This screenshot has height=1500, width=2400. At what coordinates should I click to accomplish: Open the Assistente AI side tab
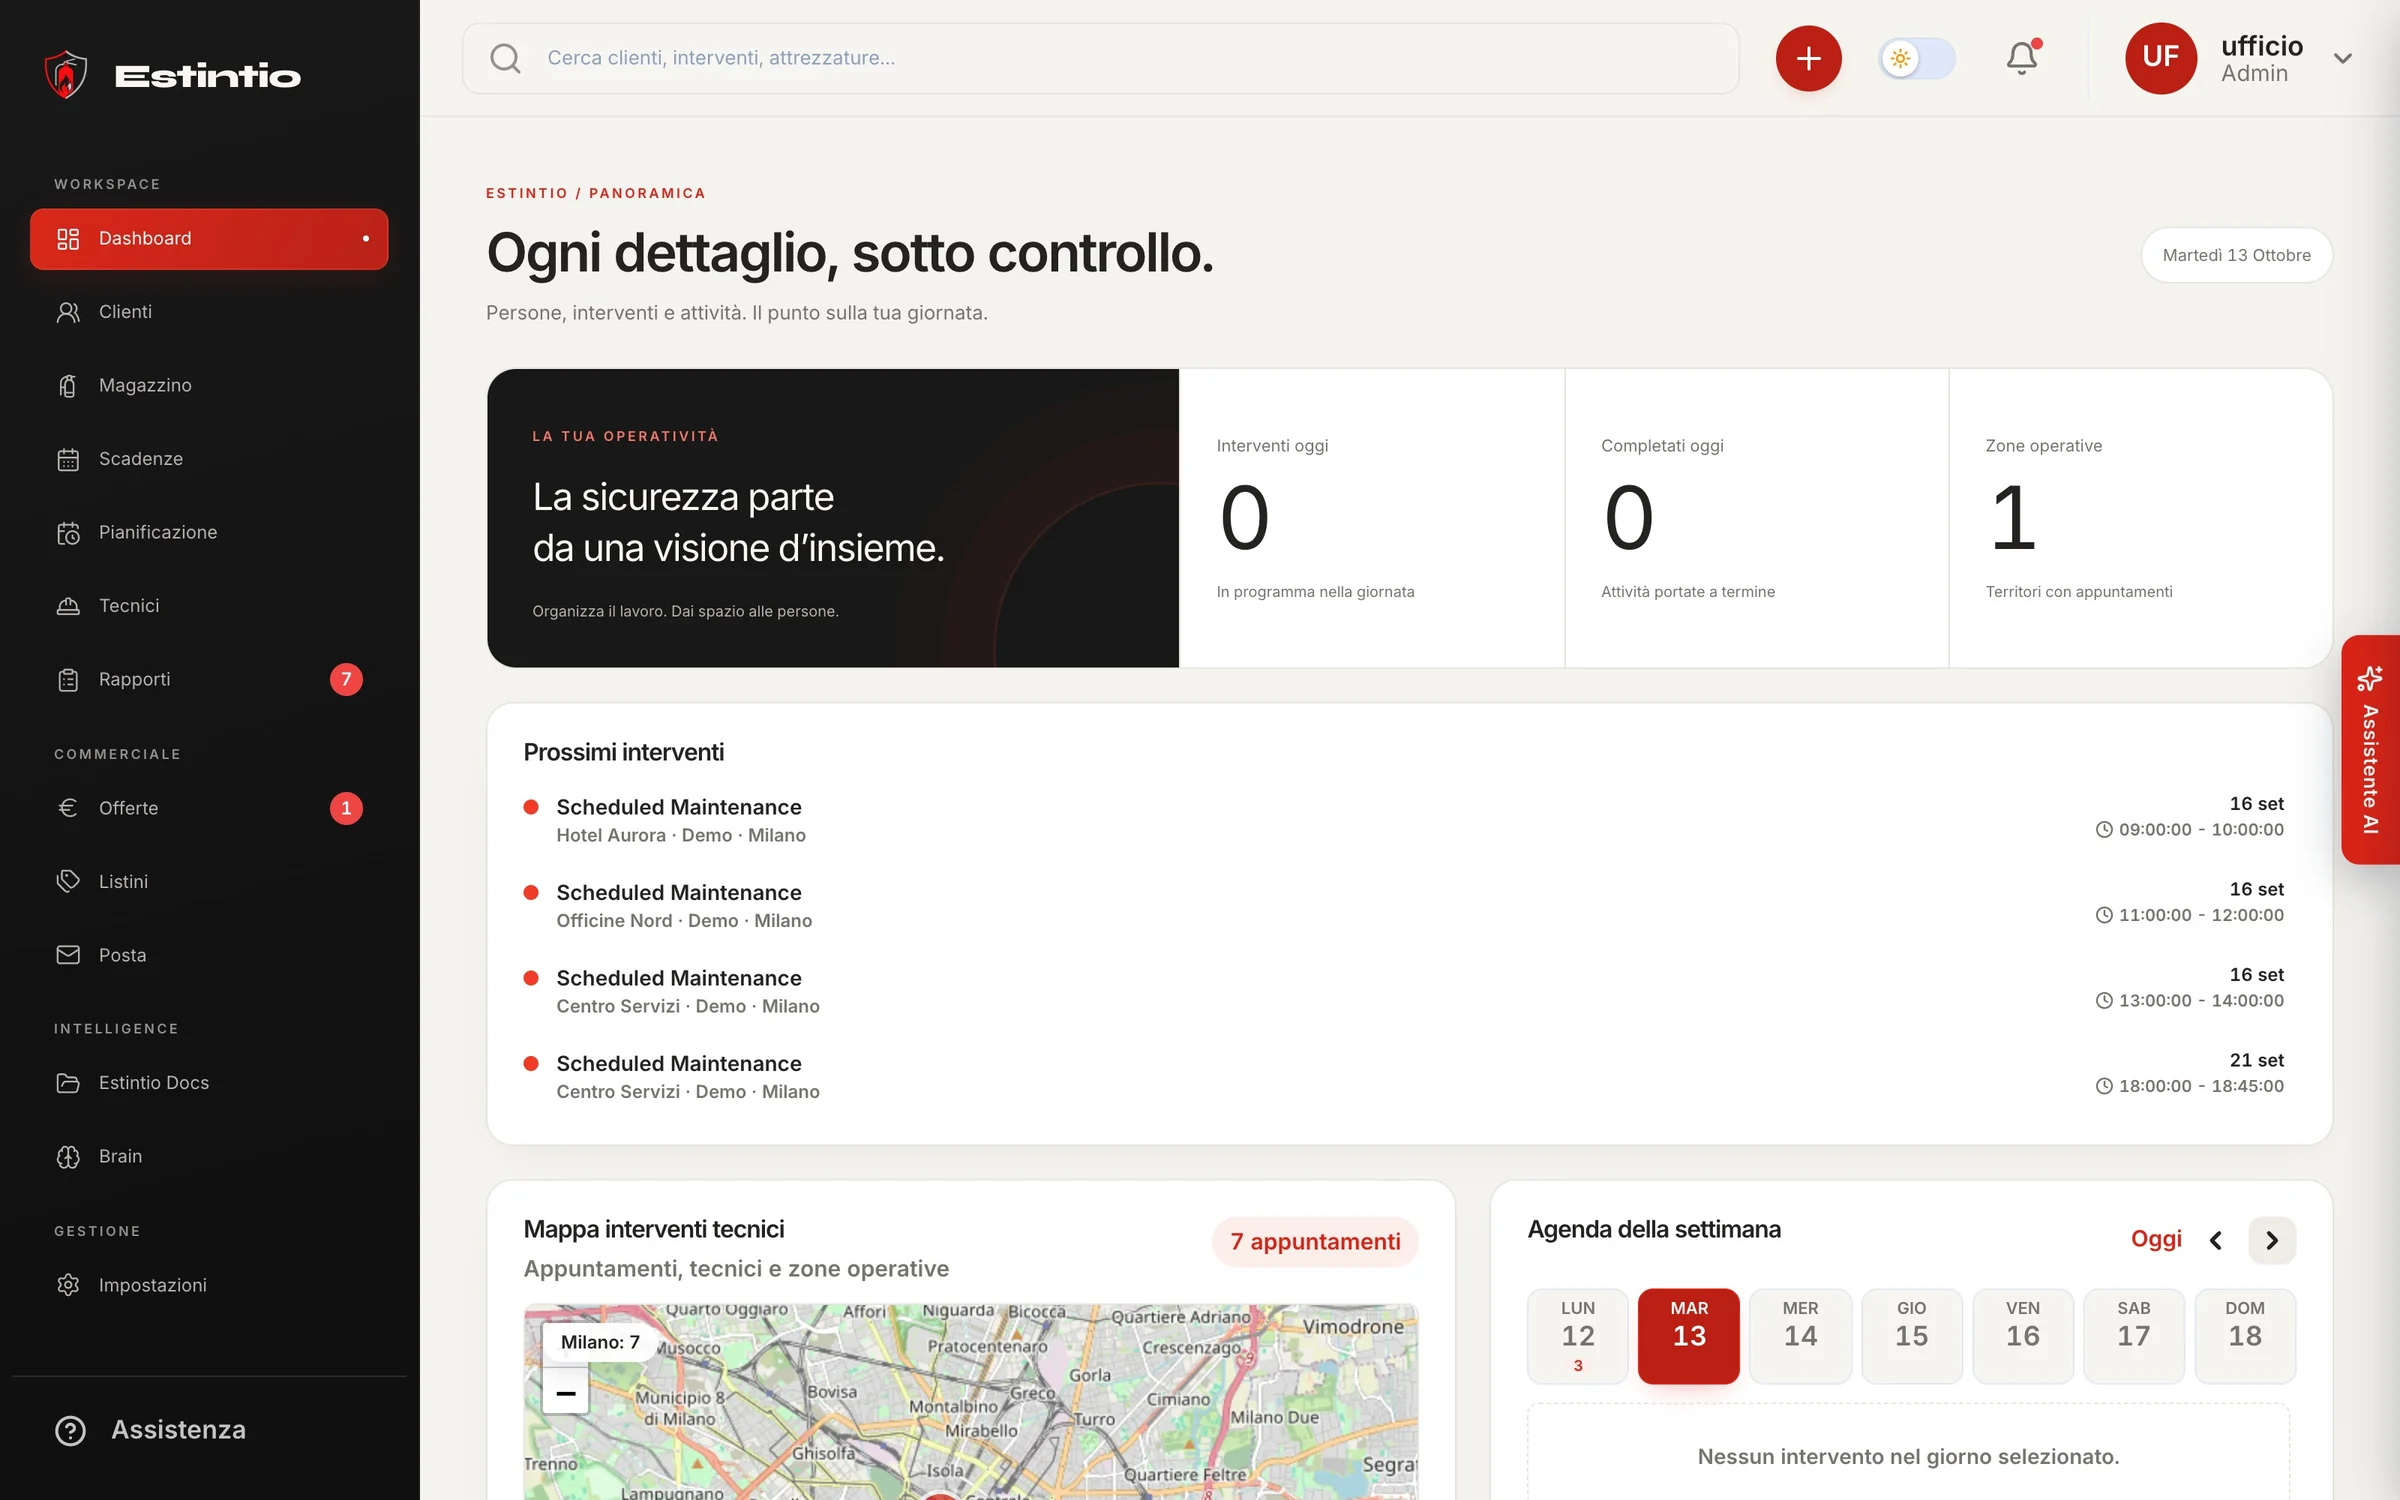2370,750
